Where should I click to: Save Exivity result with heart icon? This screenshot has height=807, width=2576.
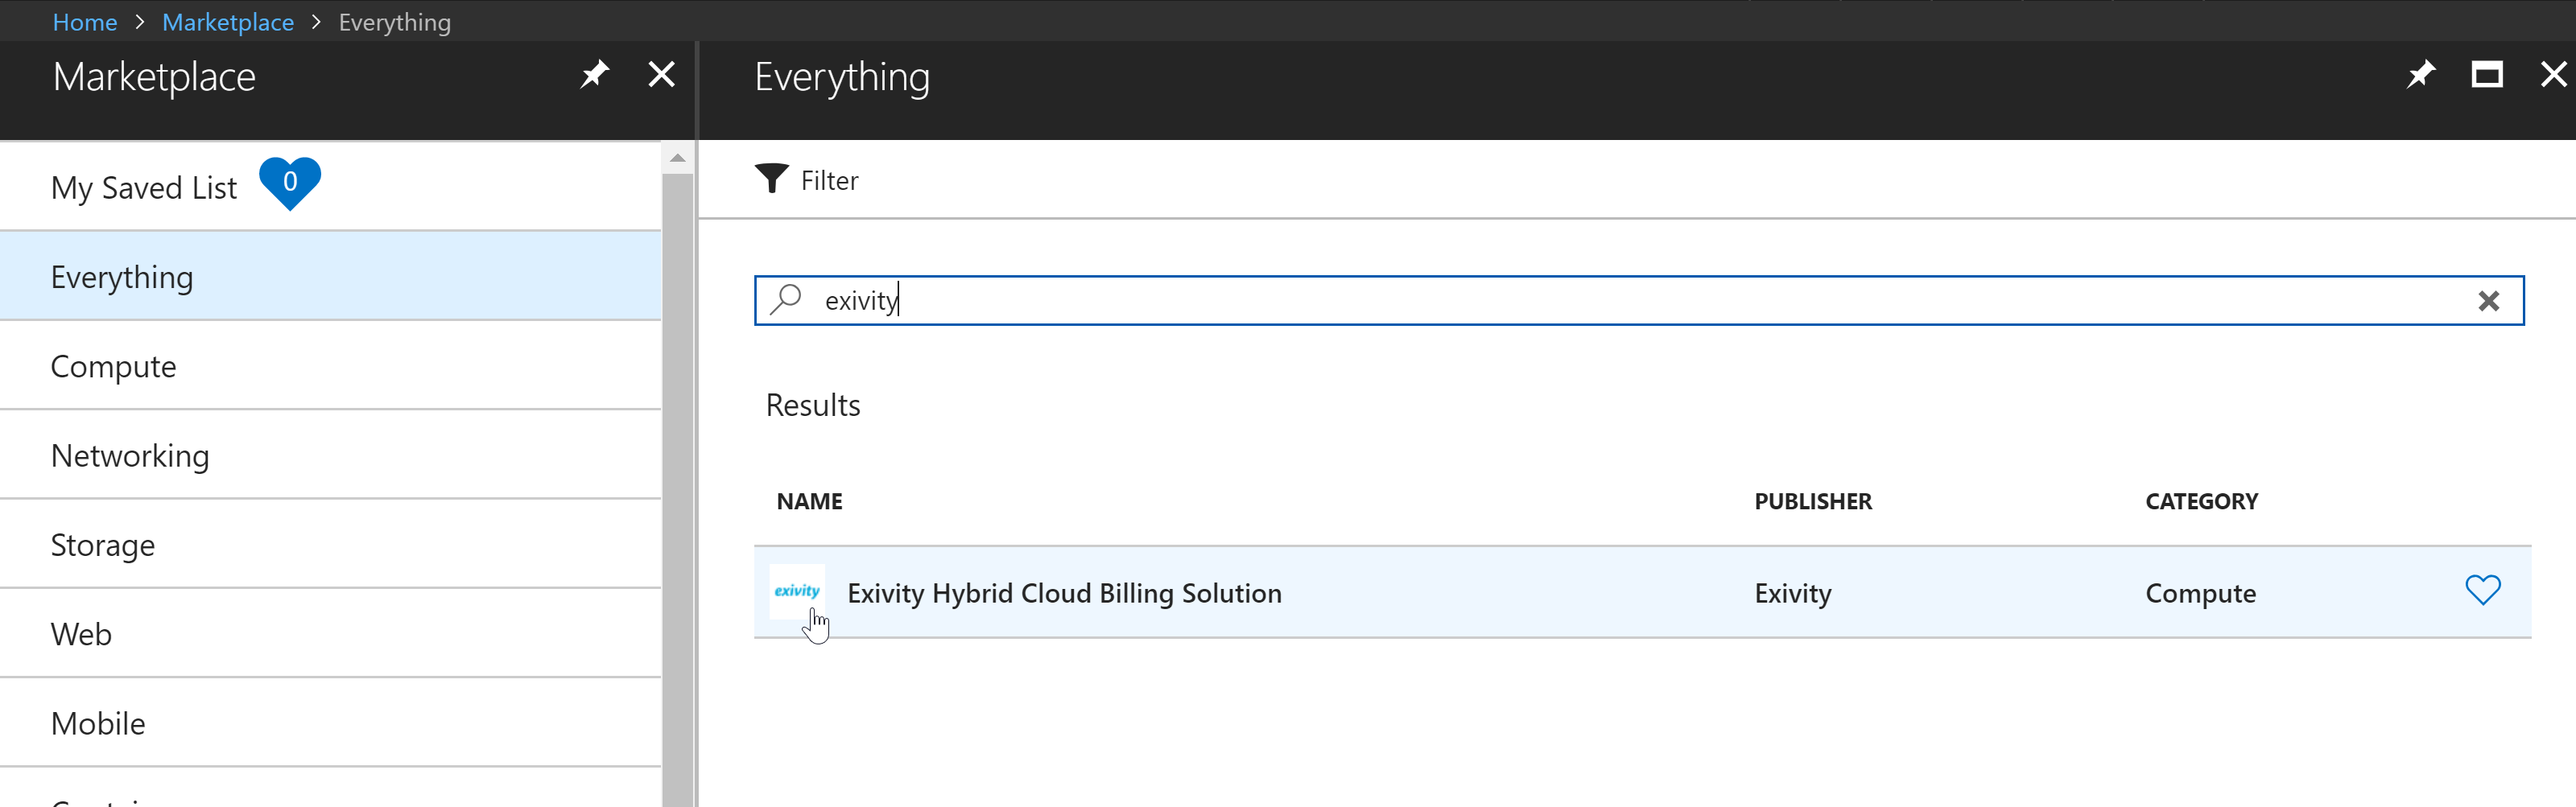[2482, 590]
